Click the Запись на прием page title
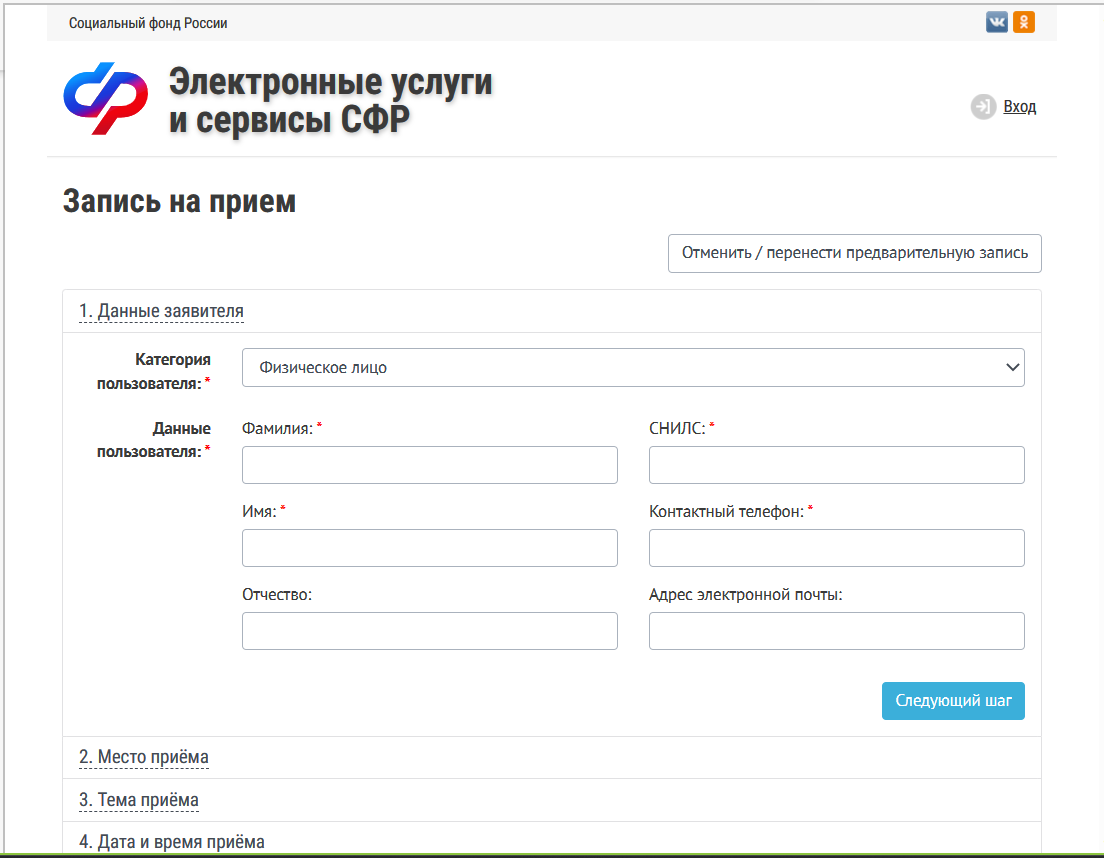 coord(177,200)
